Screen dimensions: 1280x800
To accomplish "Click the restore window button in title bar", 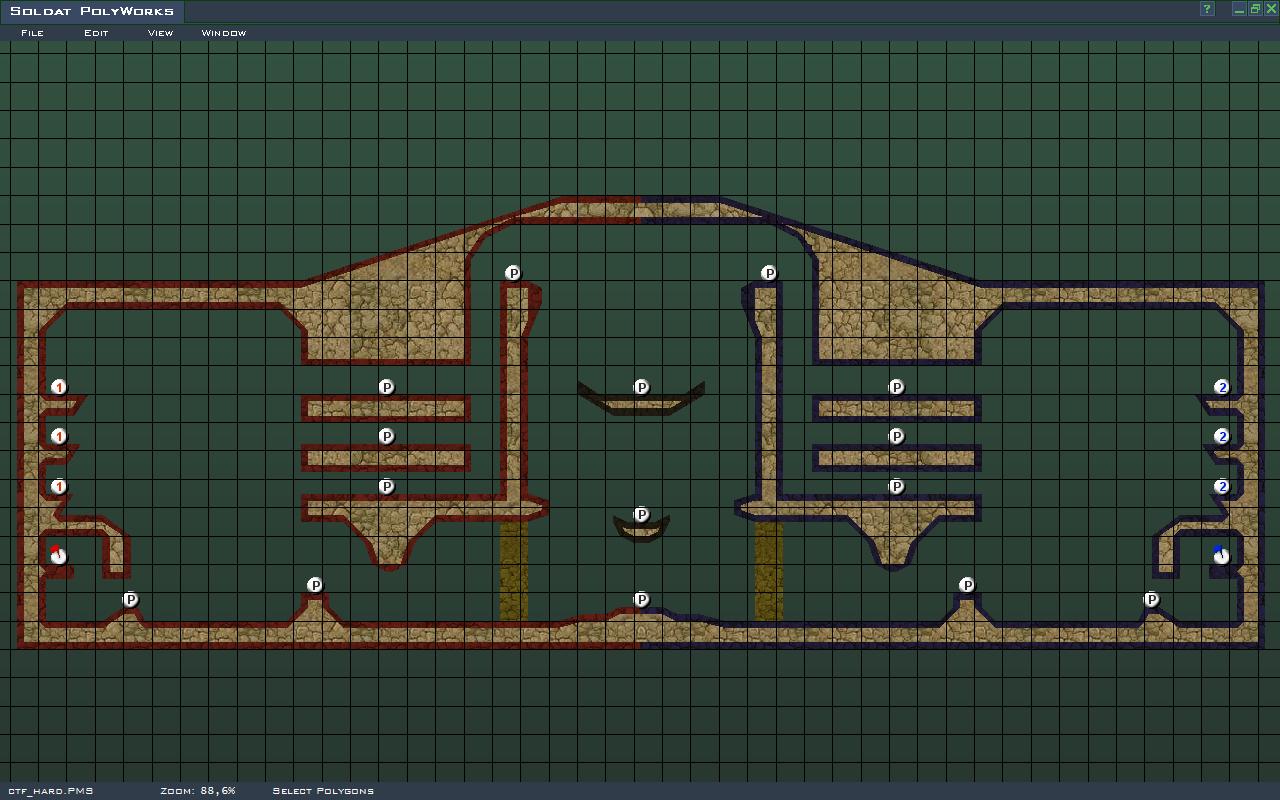I will pos(1255,9).
